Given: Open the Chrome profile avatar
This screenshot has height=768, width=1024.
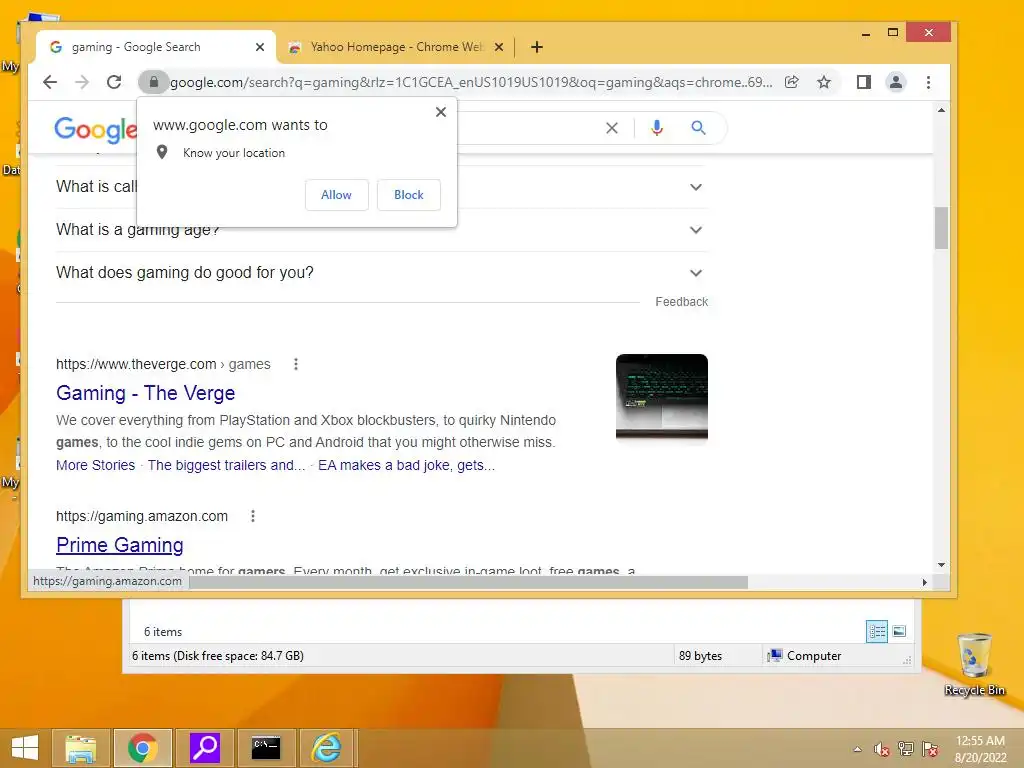Looking at the screenshot, I should [896, 82].
